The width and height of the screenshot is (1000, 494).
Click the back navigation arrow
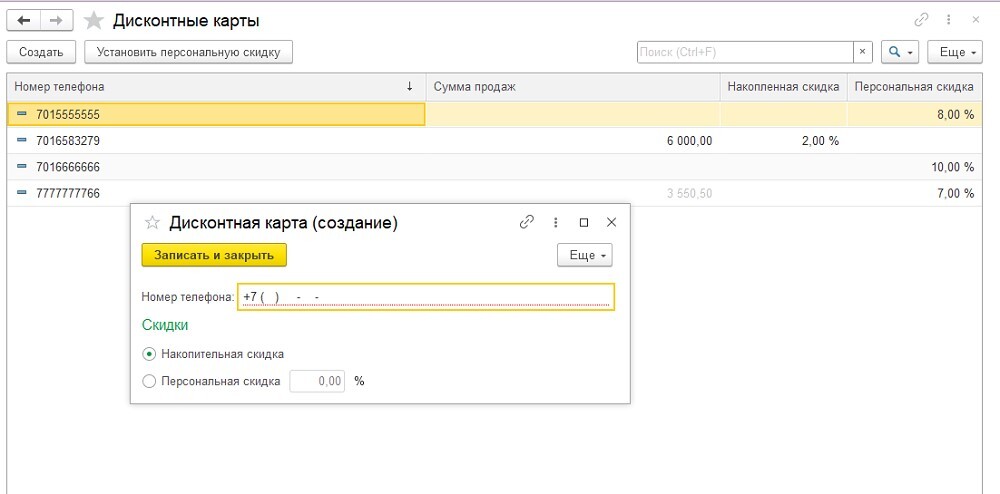click(x=24, y=20)
